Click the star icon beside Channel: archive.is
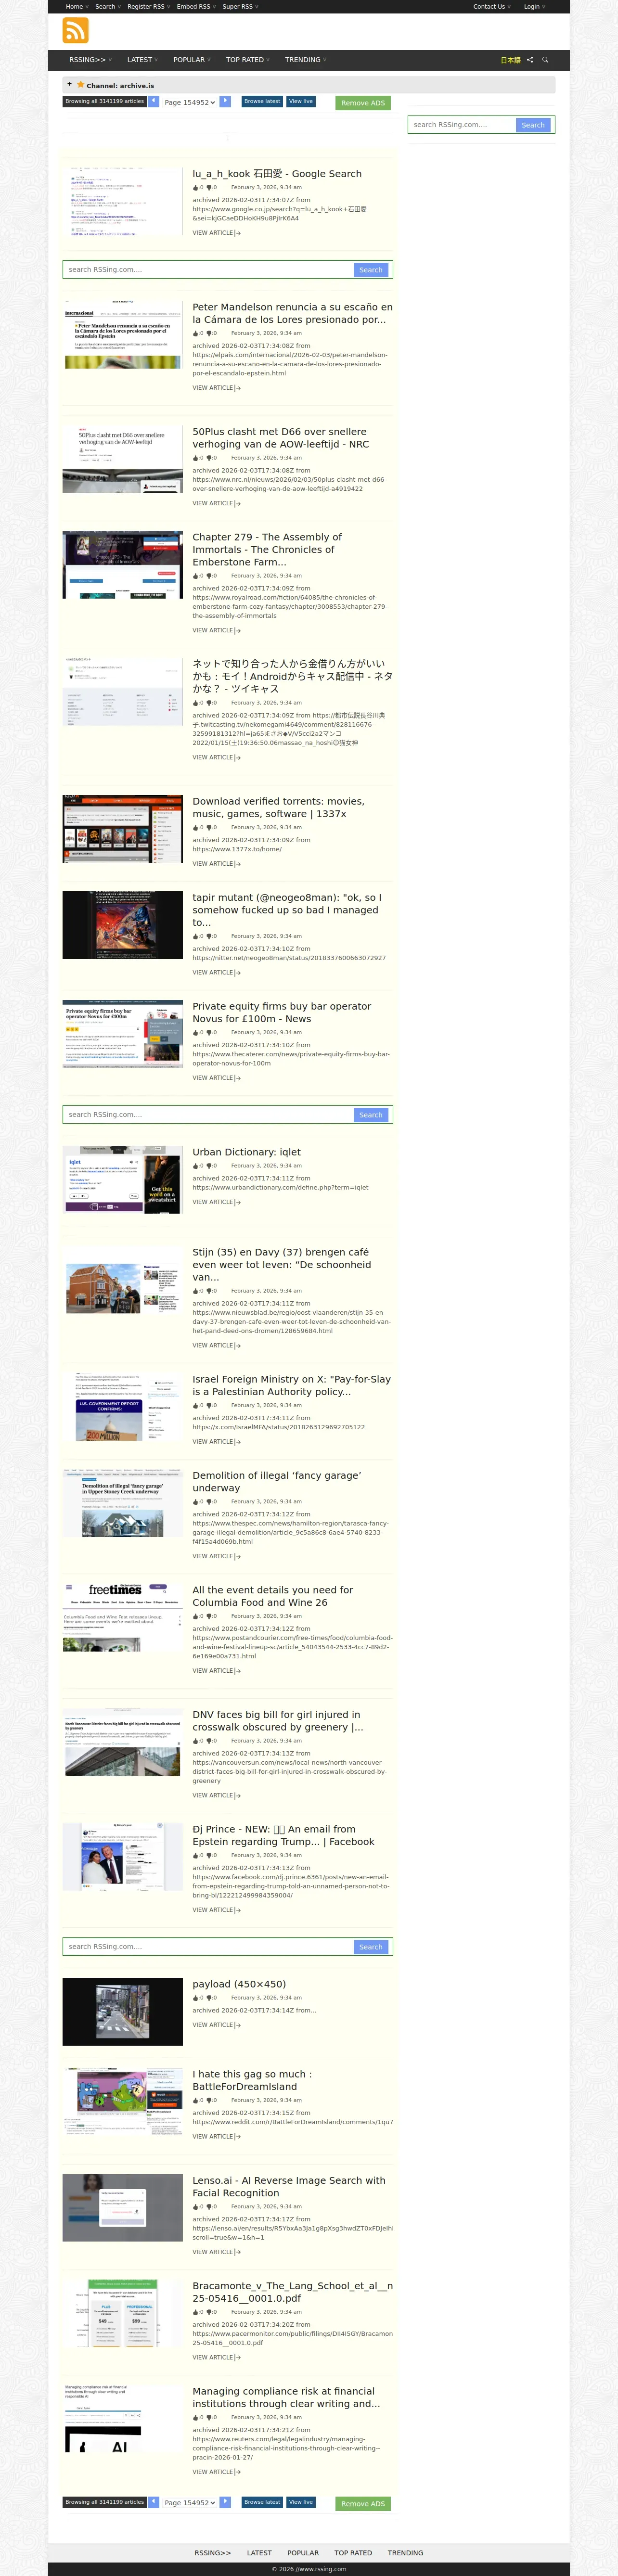The height and width of the screenshot is (2576, 618). click(x=80, y=85)
